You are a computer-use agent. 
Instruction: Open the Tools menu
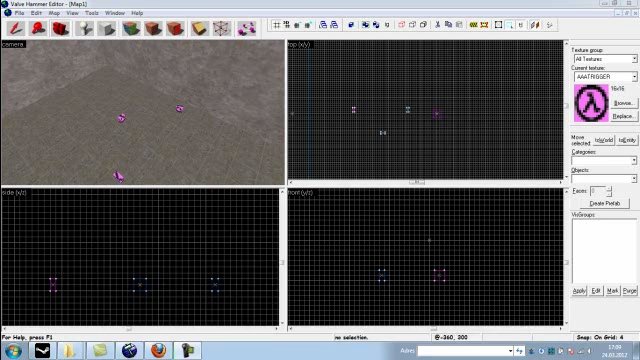point(92,13)
